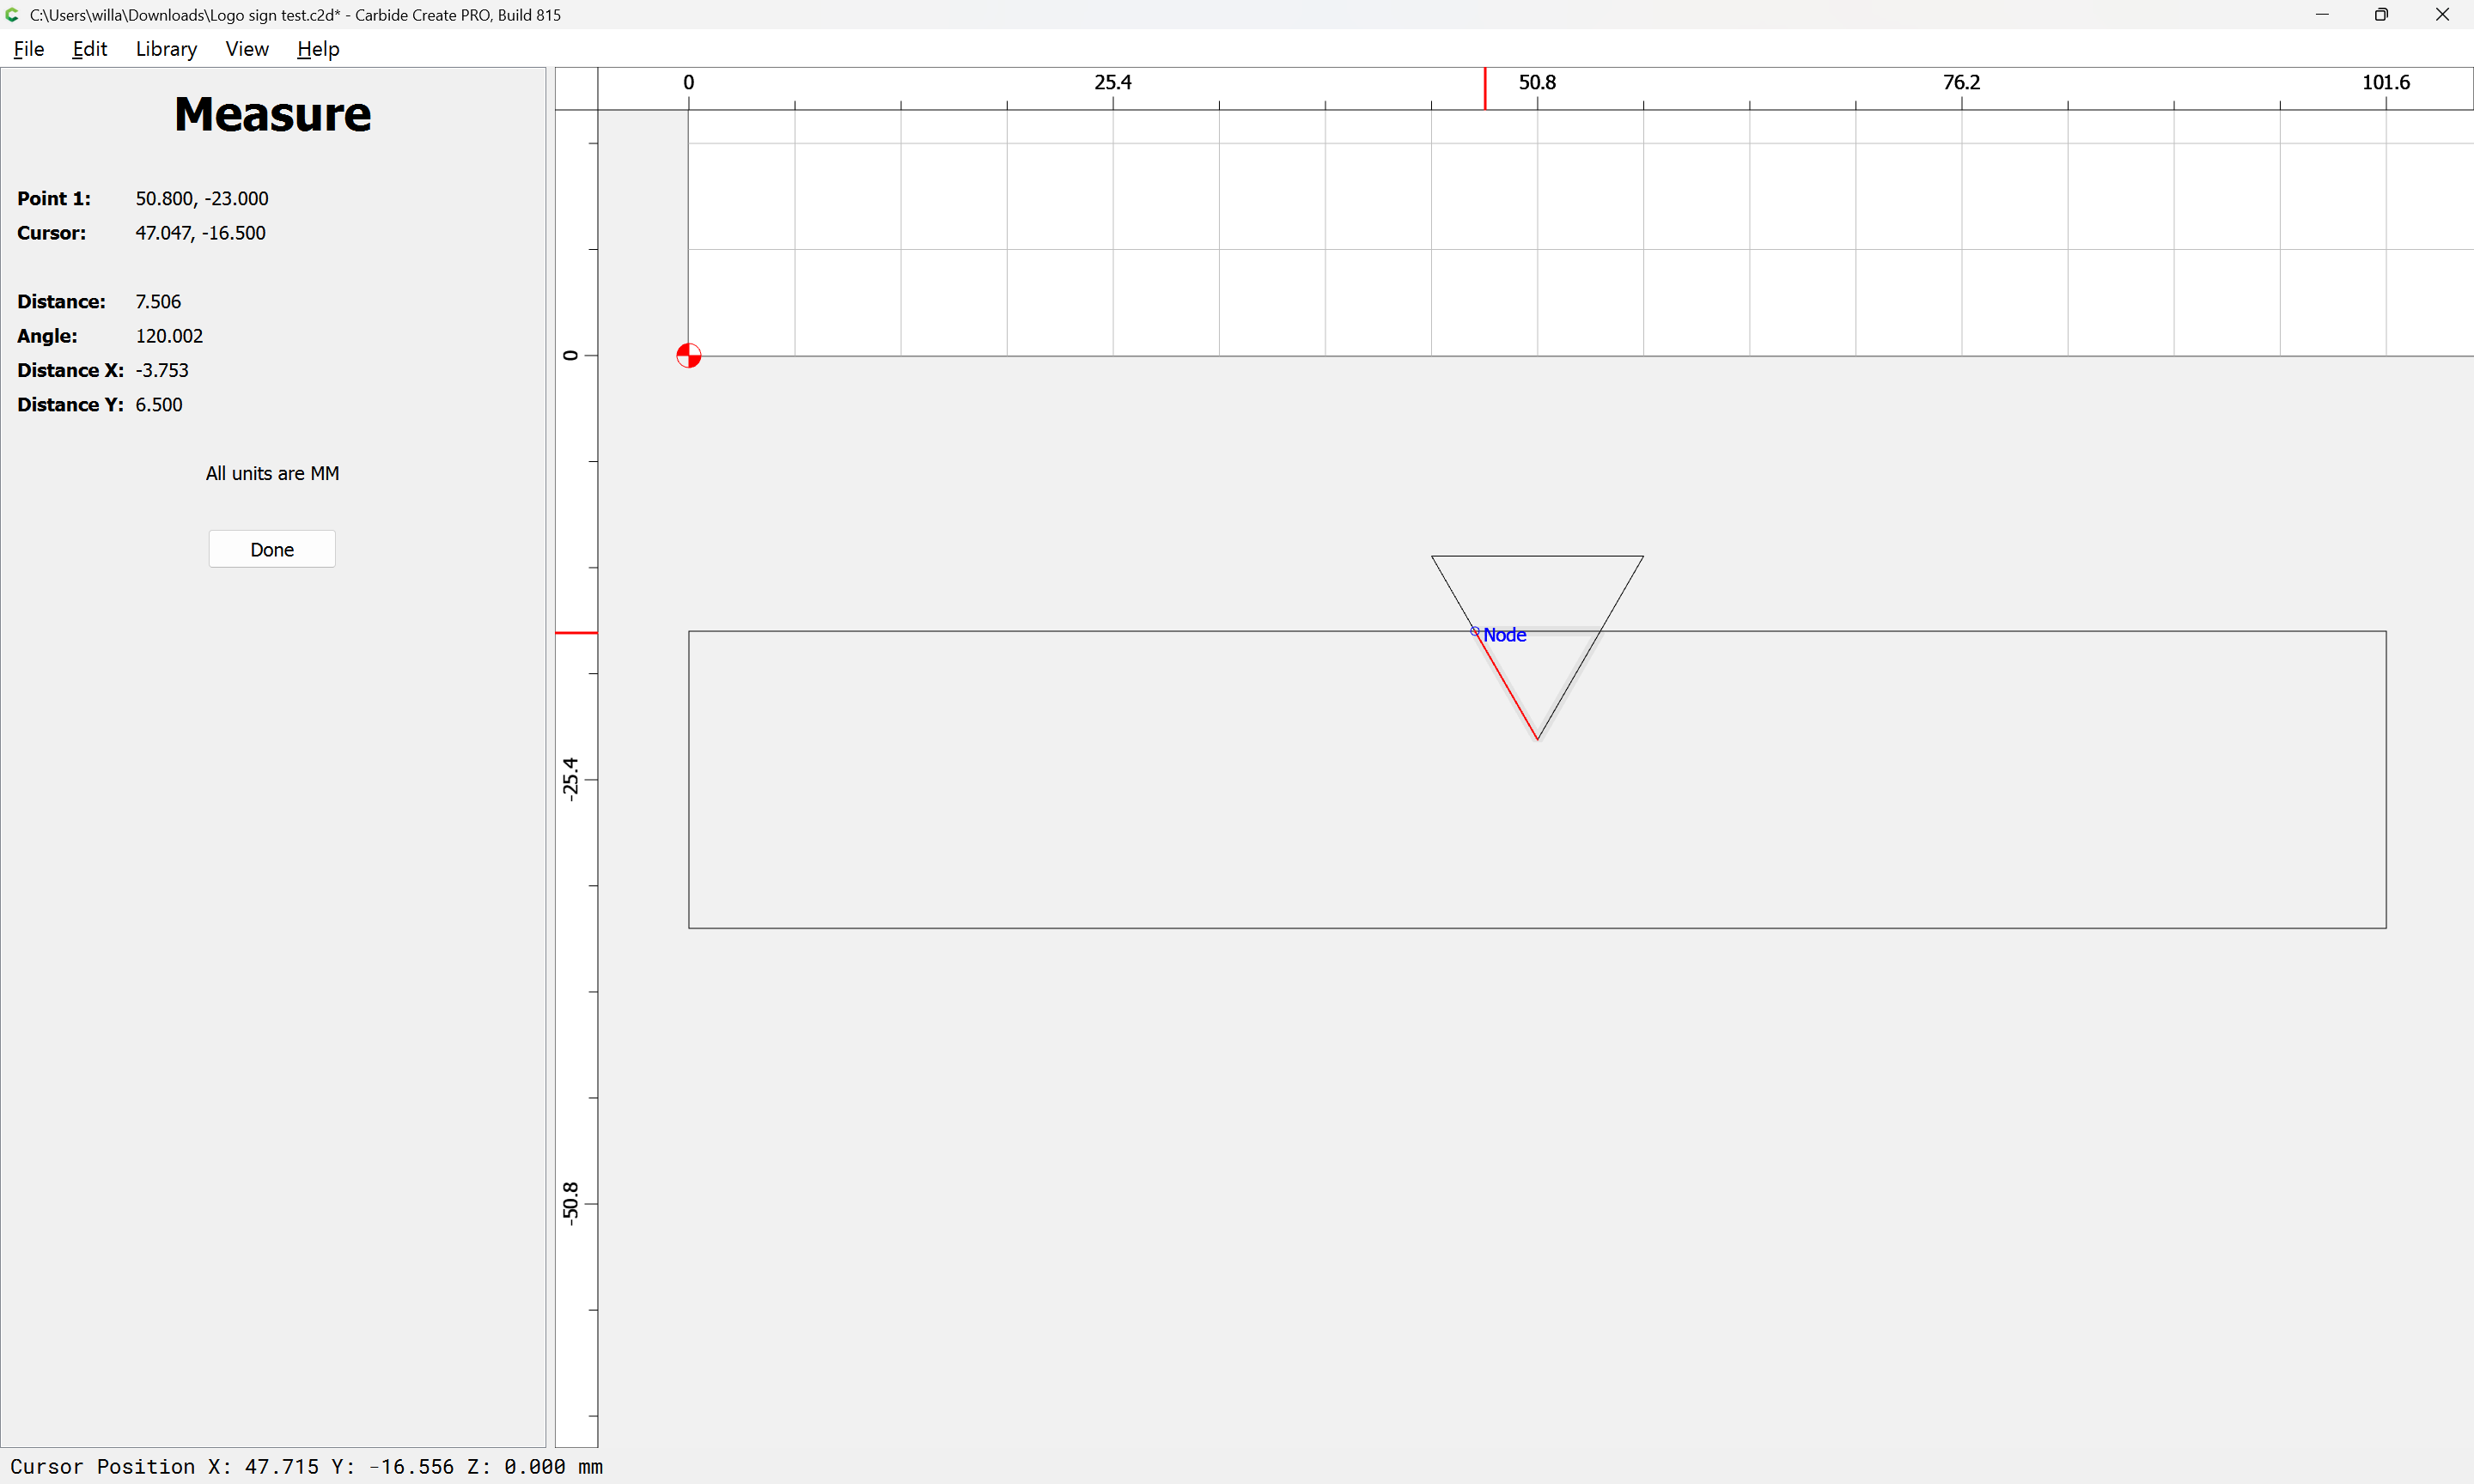Click the Angle value 120.002

pyautogui.click(x=169, y=336)
